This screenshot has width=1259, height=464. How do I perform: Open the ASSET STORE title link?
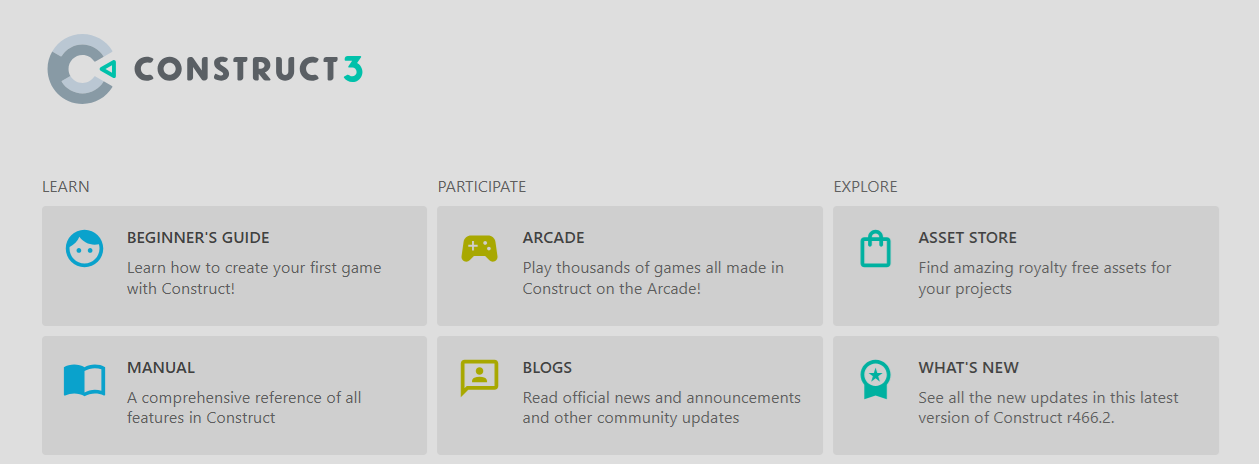tap(967, 238)
